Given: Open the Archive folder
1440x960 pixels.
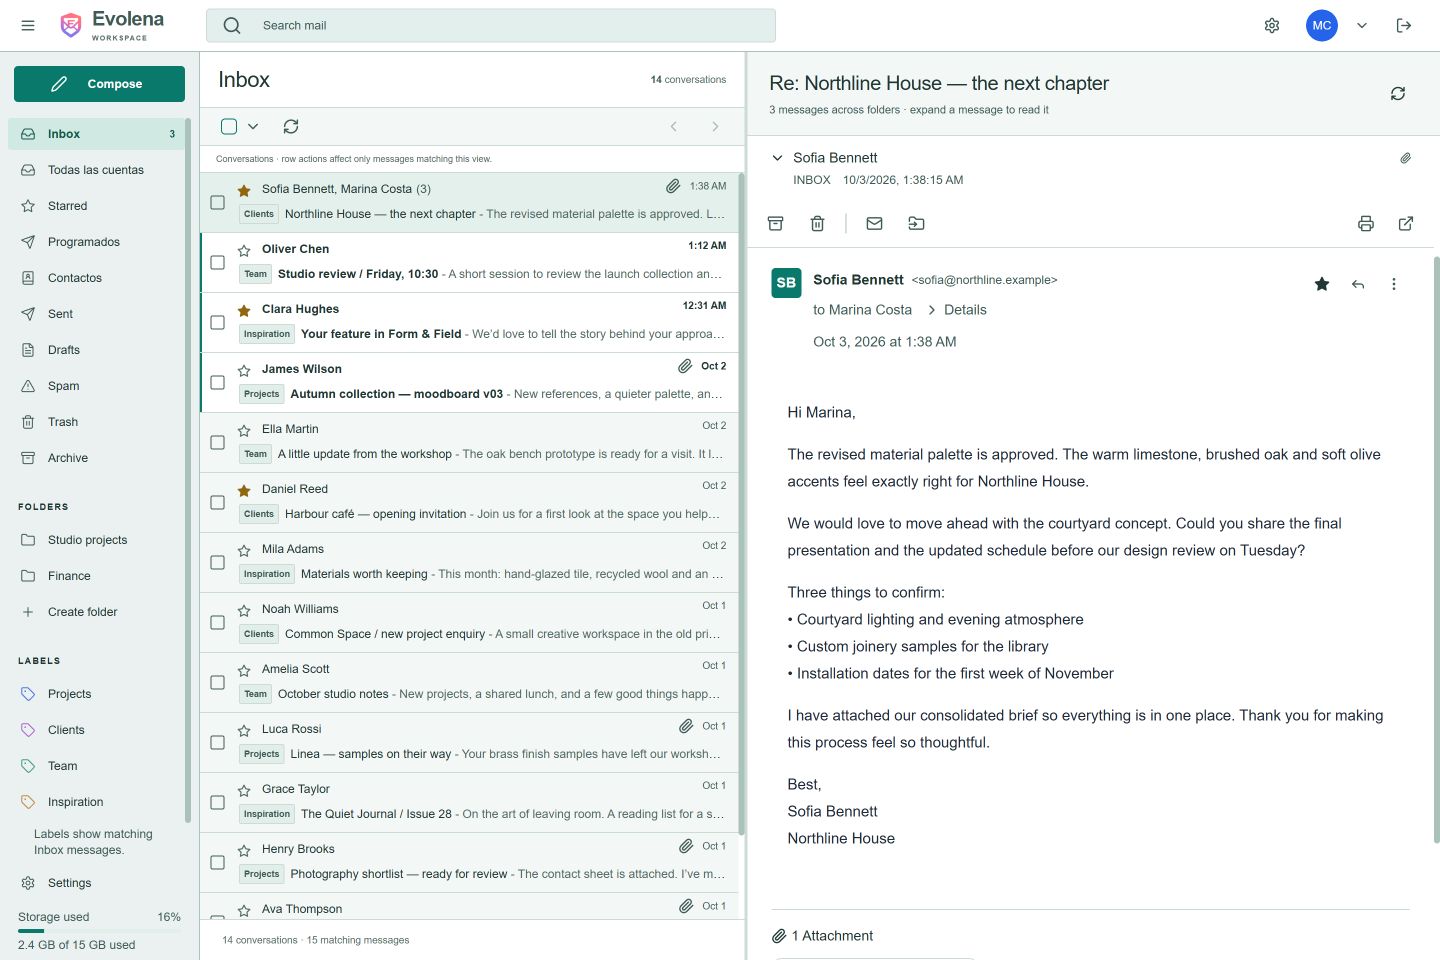Looking at the screenshot, I should pyautogui.click(x=96, y=458).
